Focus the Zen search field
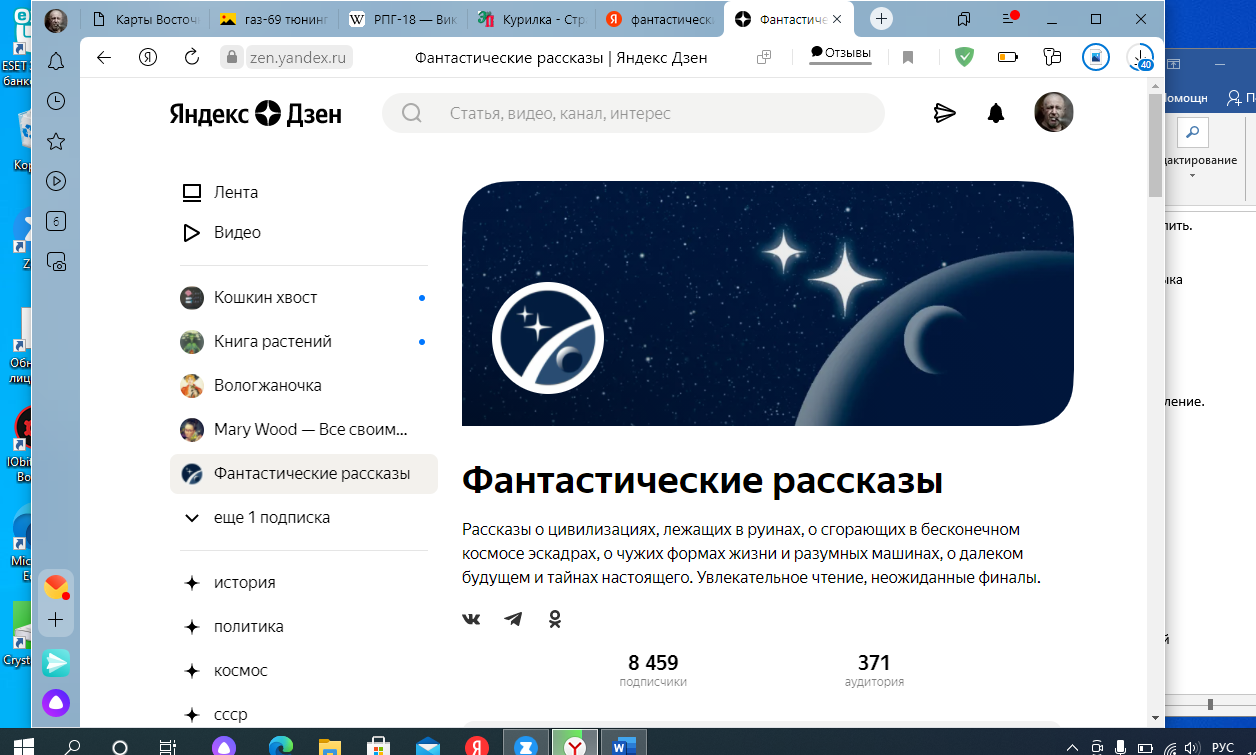 point(634,113)
